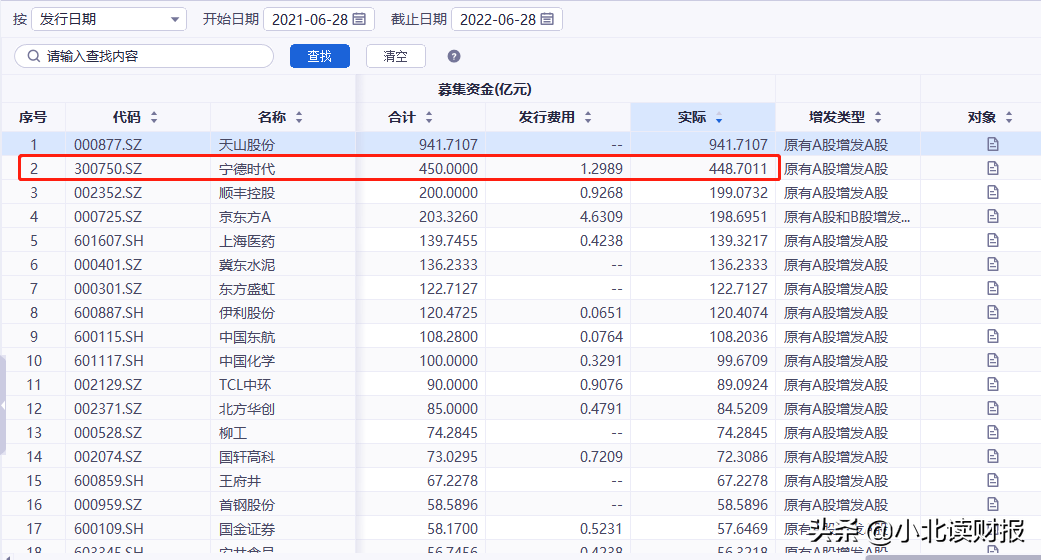1041x560 pixels.
Task: Click the search magnifier icon
Action: click(x=33, y=56)
